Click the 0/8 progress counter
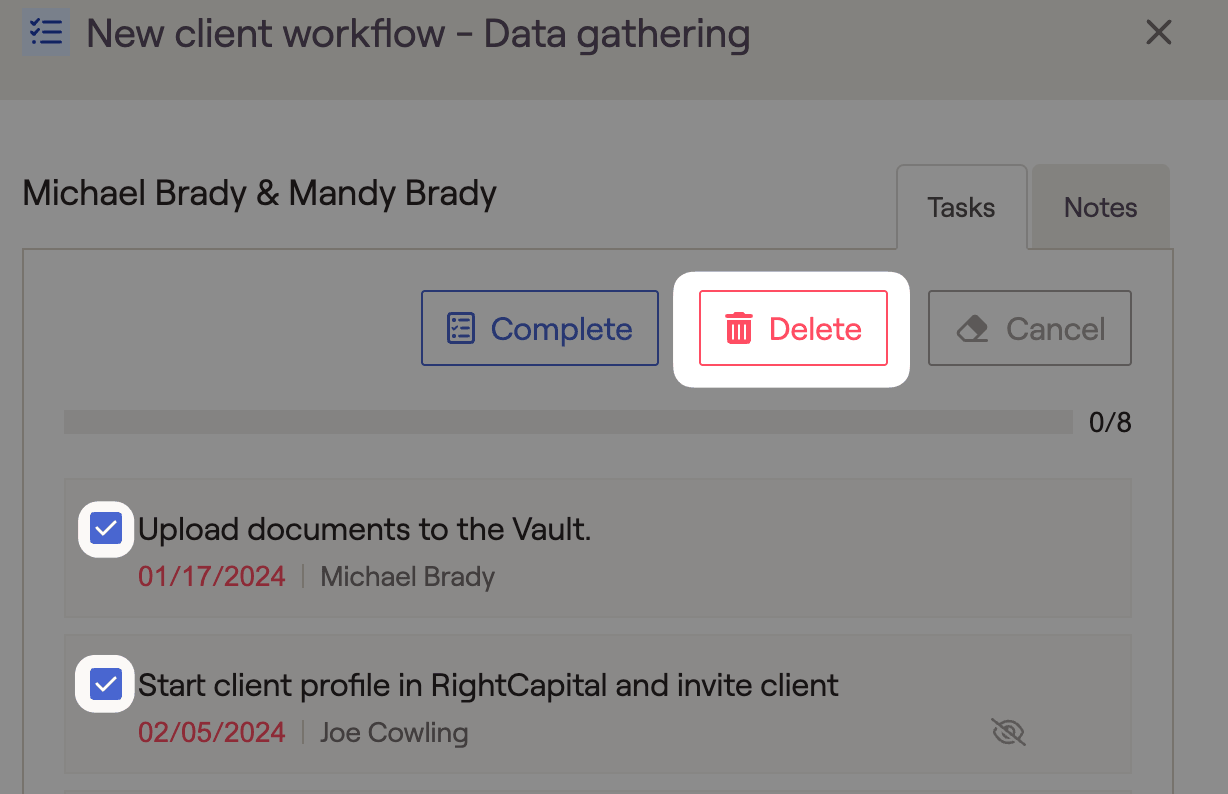The image size is (1228, 794). (1110, 422)
